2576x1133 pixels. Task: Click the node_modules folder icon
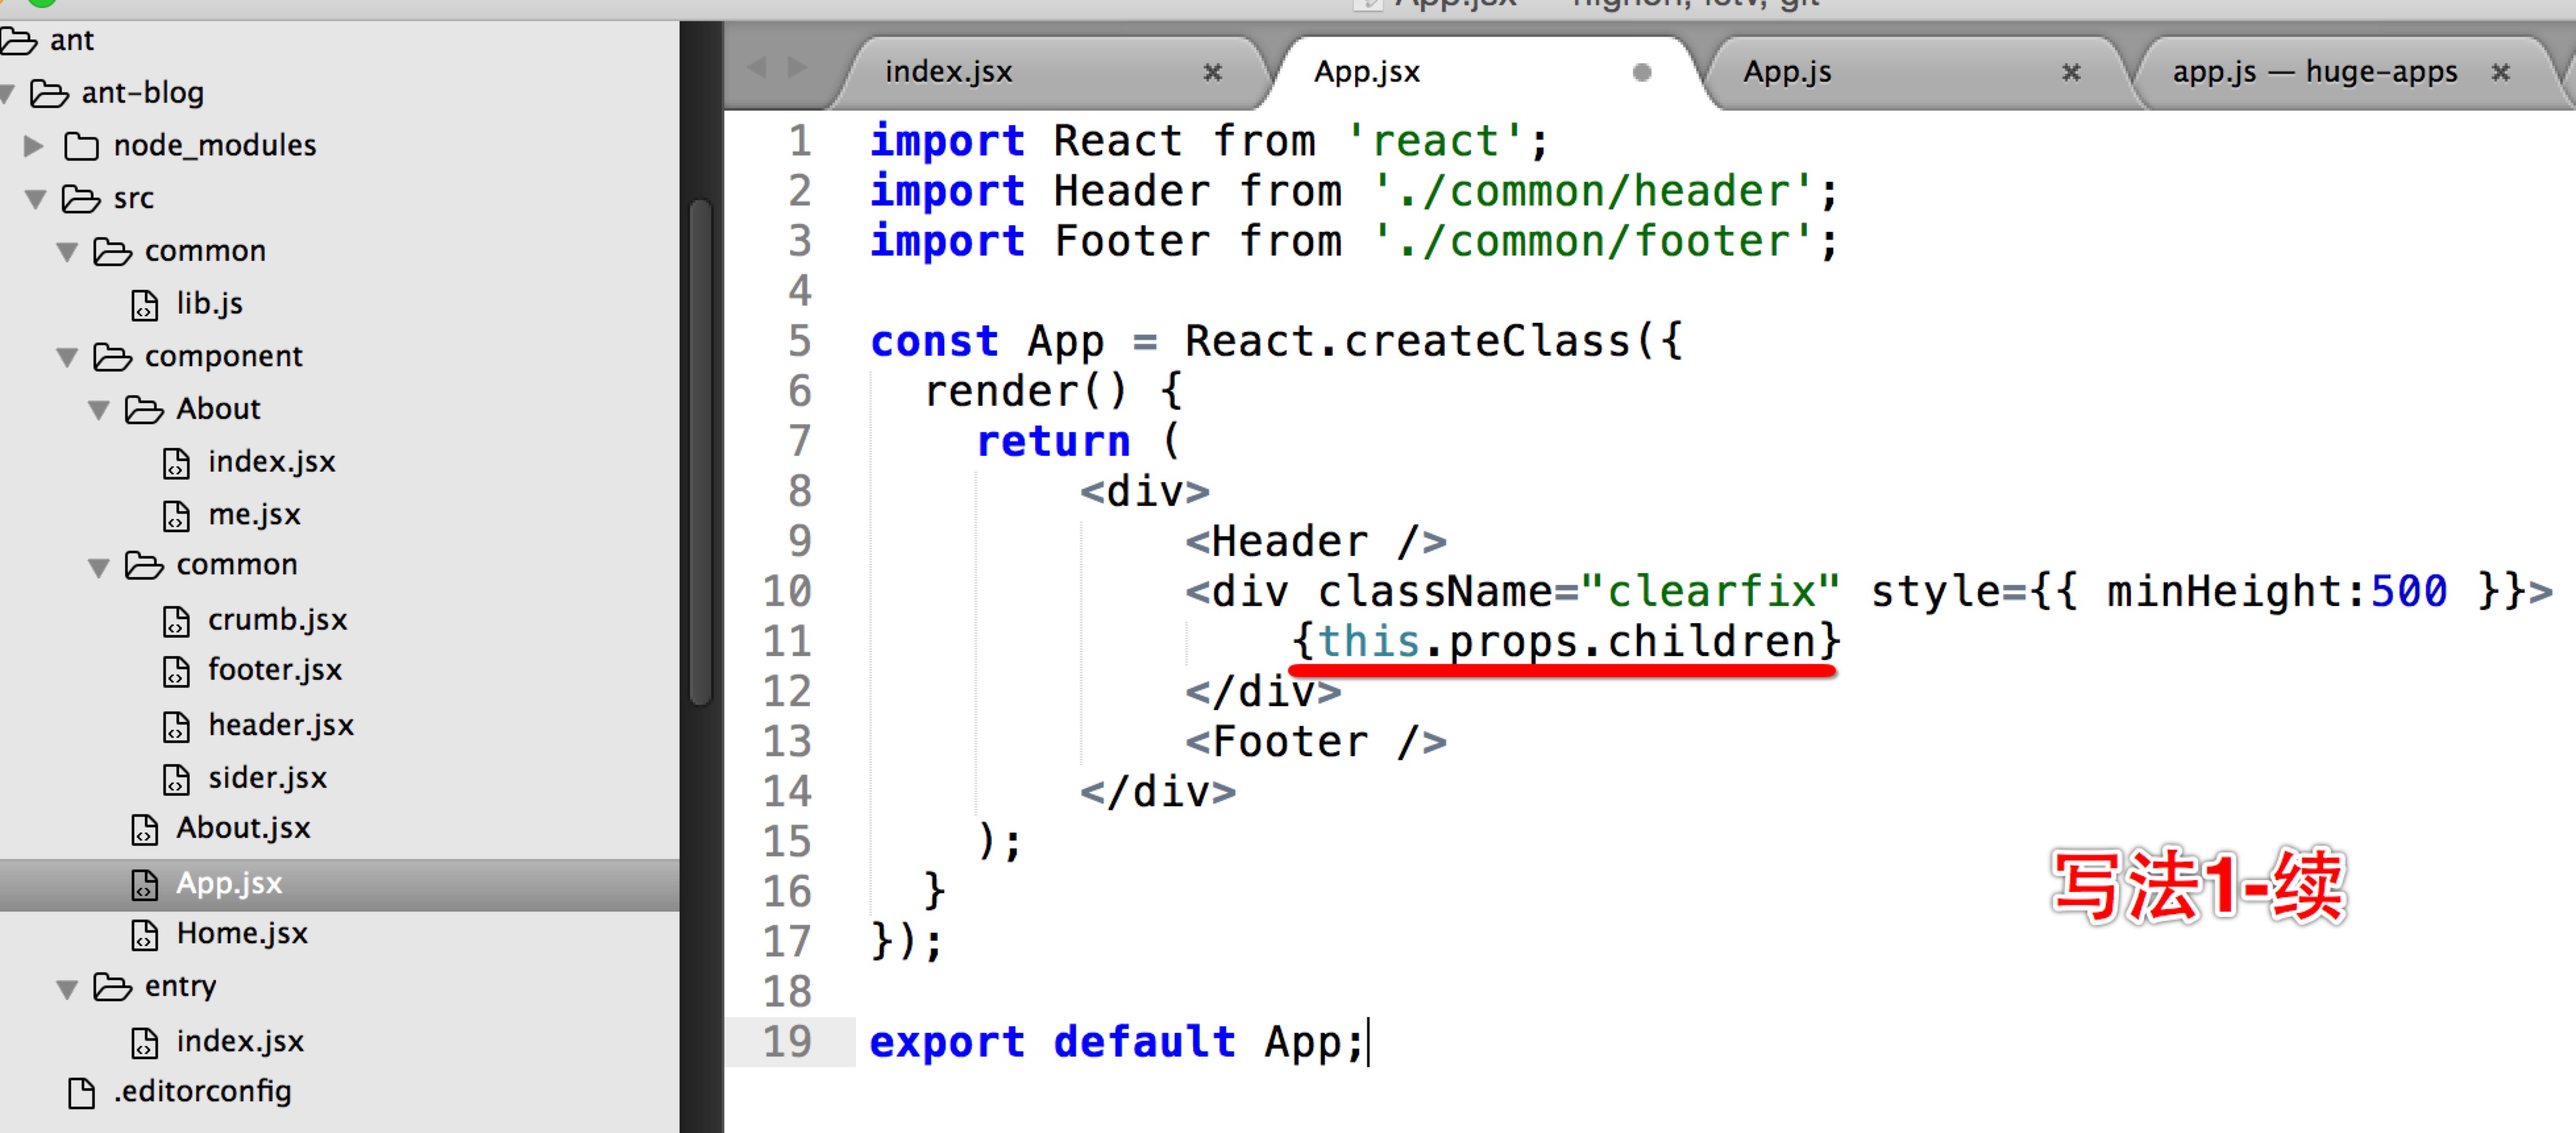pyautogui.click(x=81, y=146)
